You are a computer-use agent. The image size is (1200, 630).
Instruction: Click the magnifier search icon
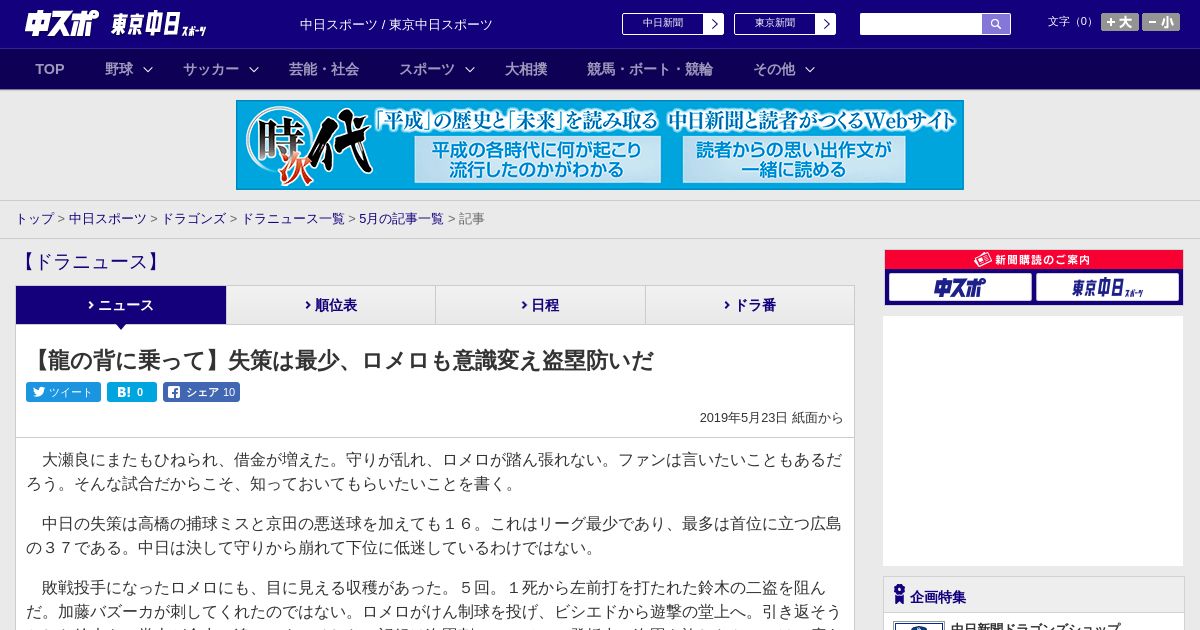[996, 24]
